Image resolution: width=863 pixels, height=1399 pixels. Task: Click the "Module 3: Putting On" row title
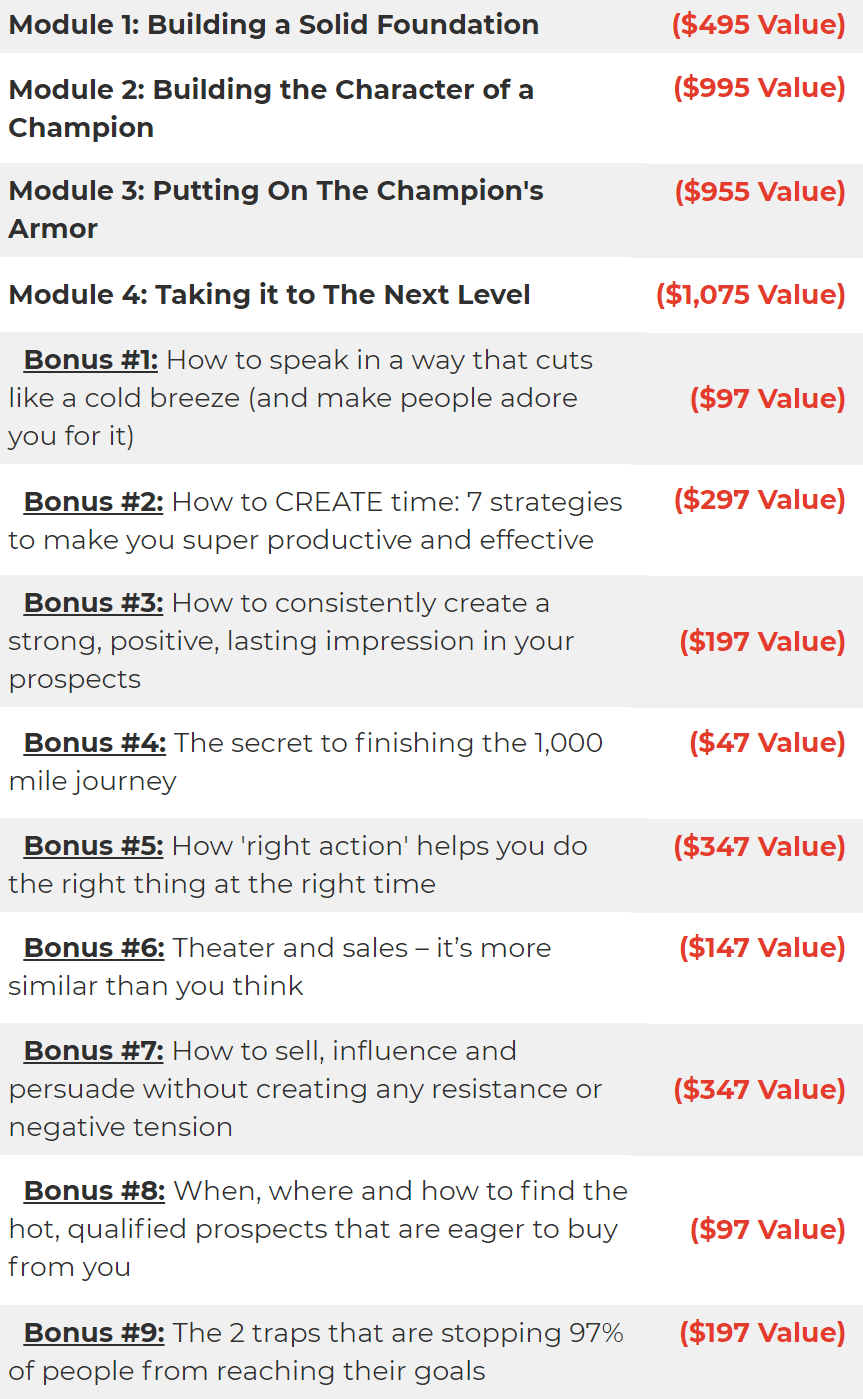click(x=275, y=191)
